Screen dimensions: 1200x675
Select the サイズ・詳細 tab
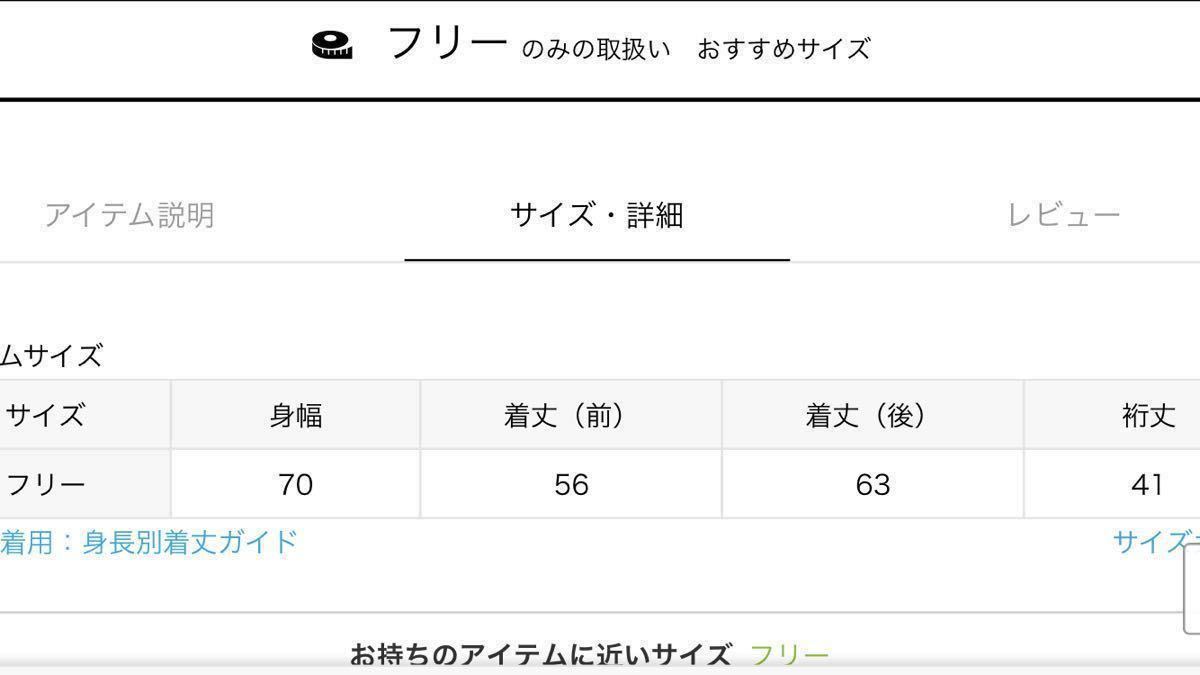(597, 215)
